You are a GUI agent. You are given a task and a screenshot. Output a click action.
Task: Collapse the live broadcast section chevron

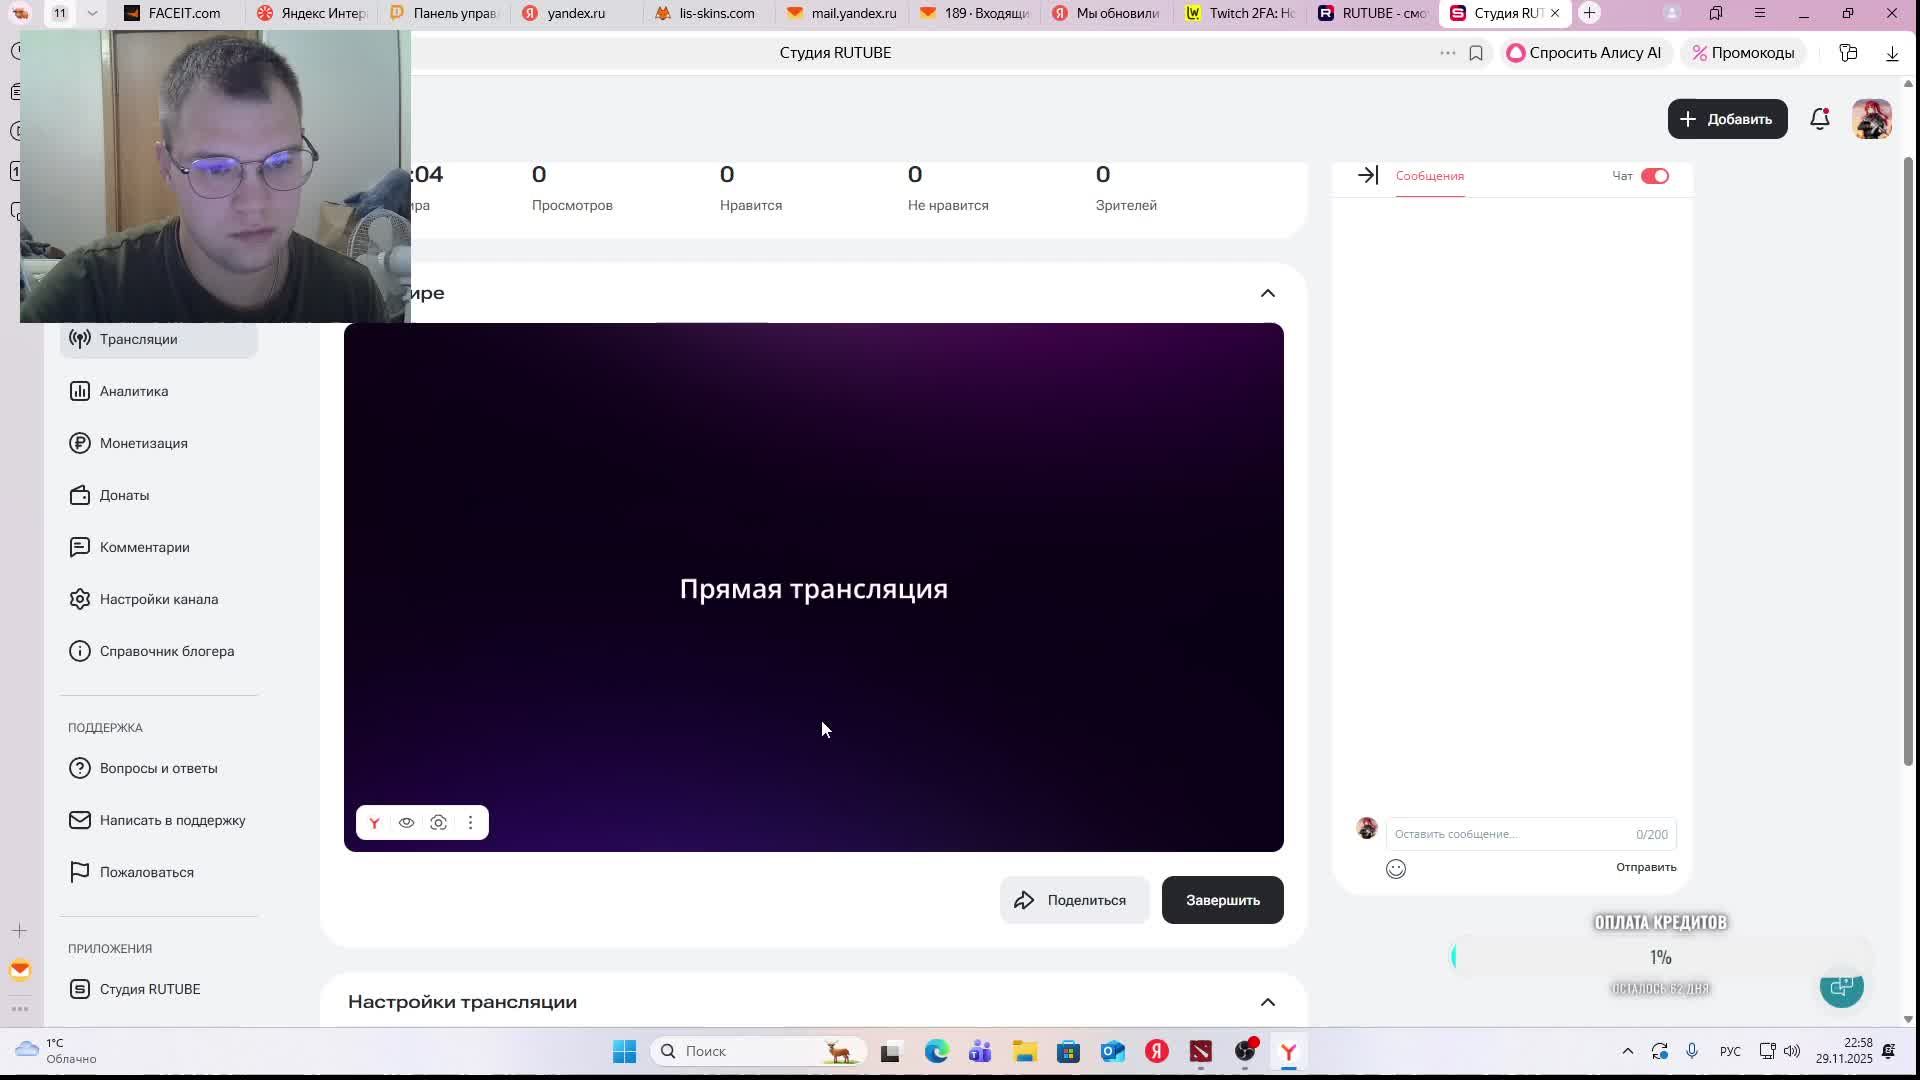1267,293
